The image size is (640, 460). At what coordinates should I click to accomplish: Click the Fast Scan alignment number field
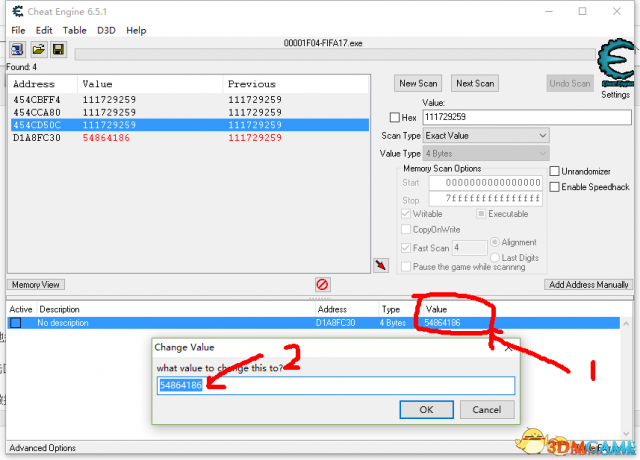pyautogui.click(x=469, y=248)
